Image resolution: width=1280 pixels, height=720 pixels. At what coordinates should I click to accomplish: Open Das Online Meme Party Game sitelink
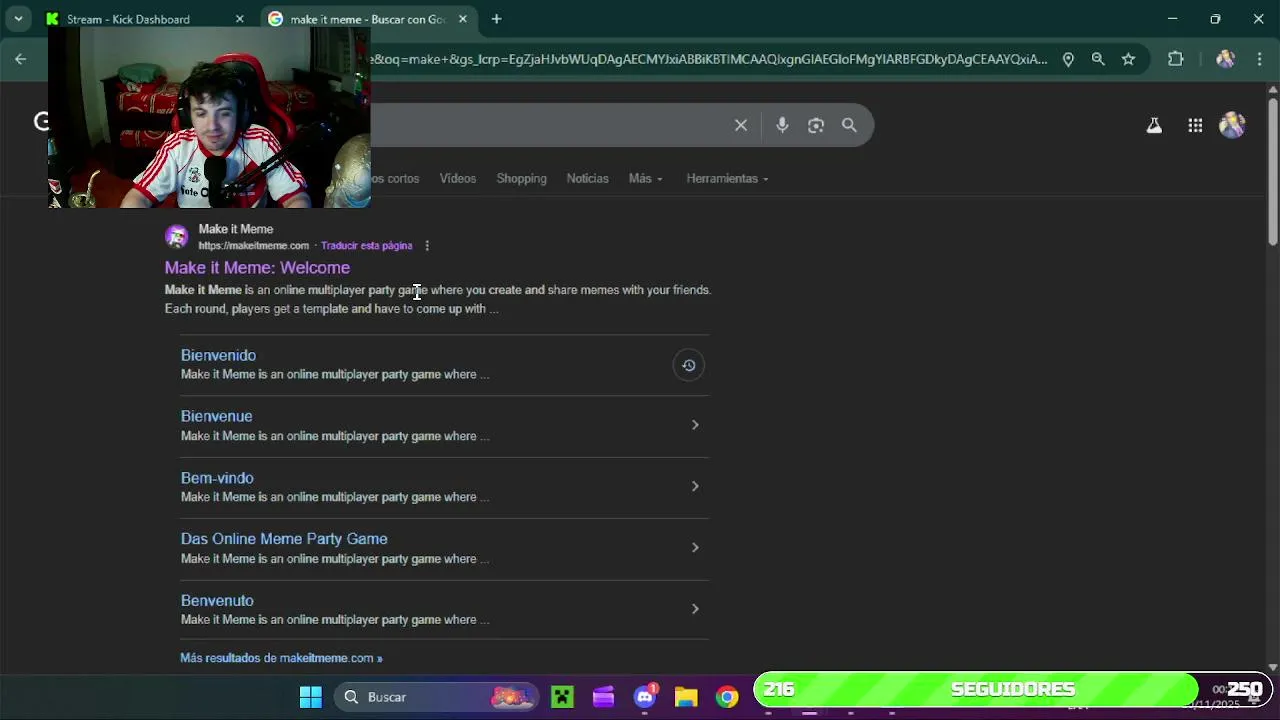click(x=284, y=539)
